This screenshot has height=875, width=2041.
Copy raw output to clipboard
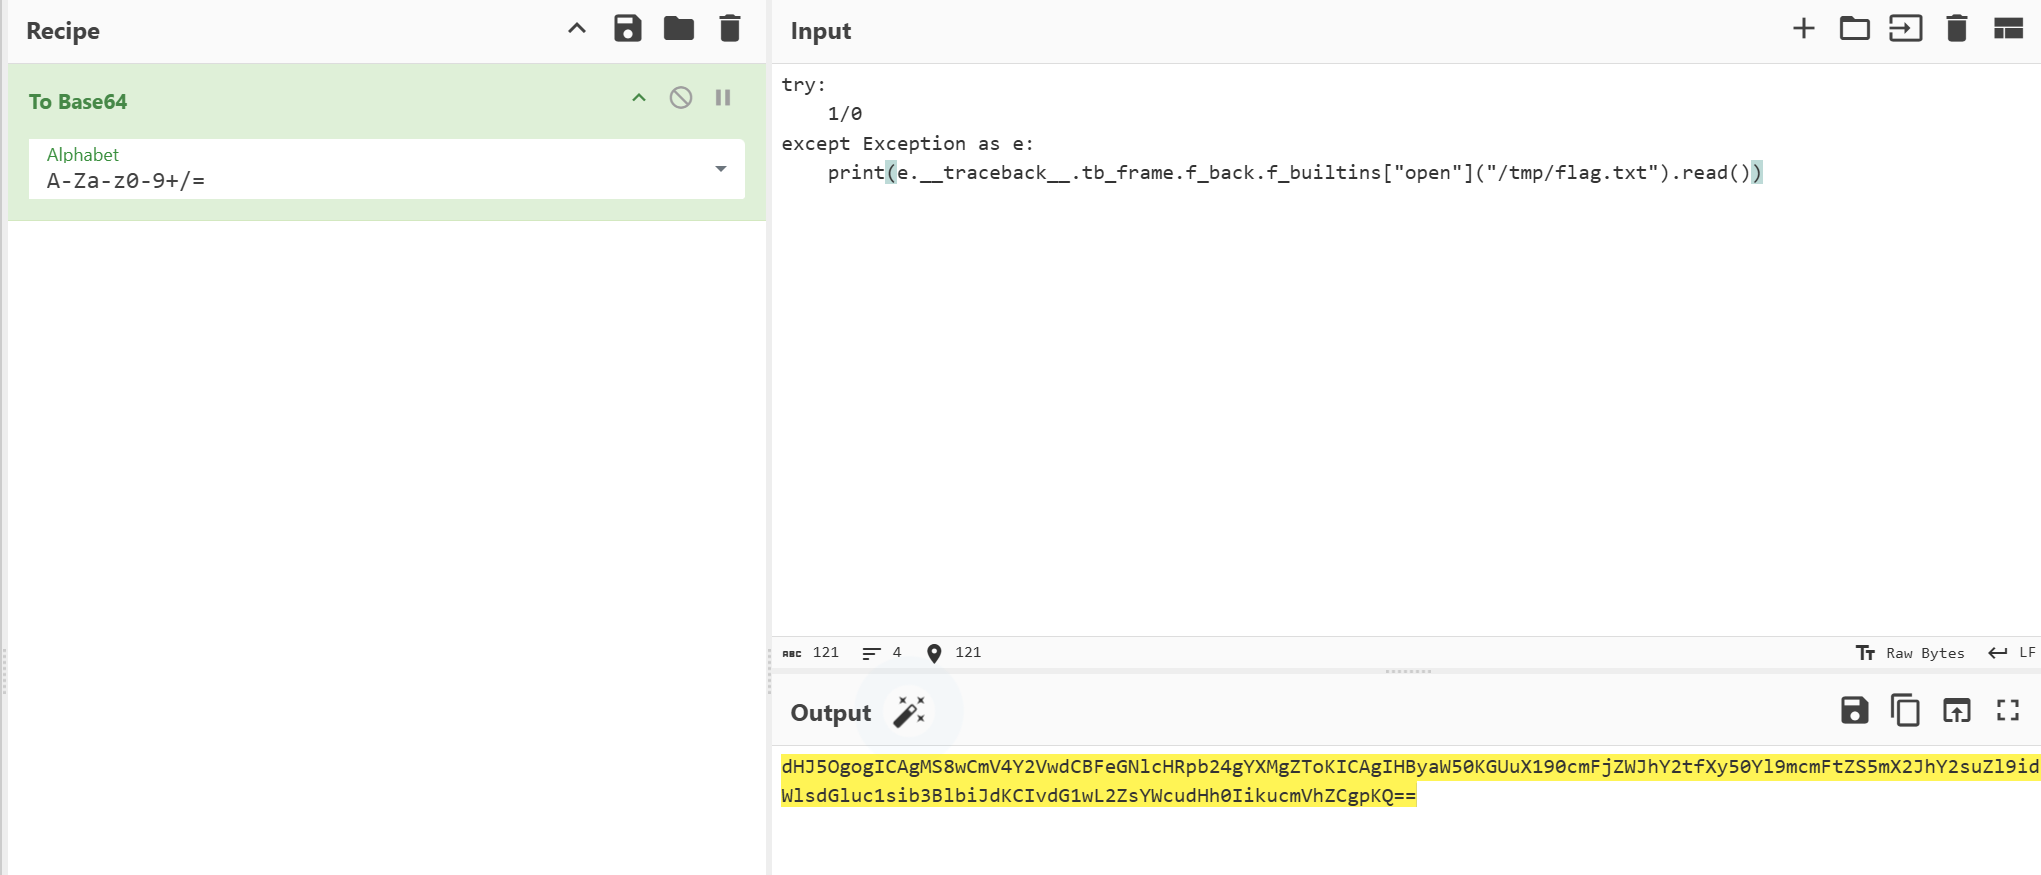1906,711
